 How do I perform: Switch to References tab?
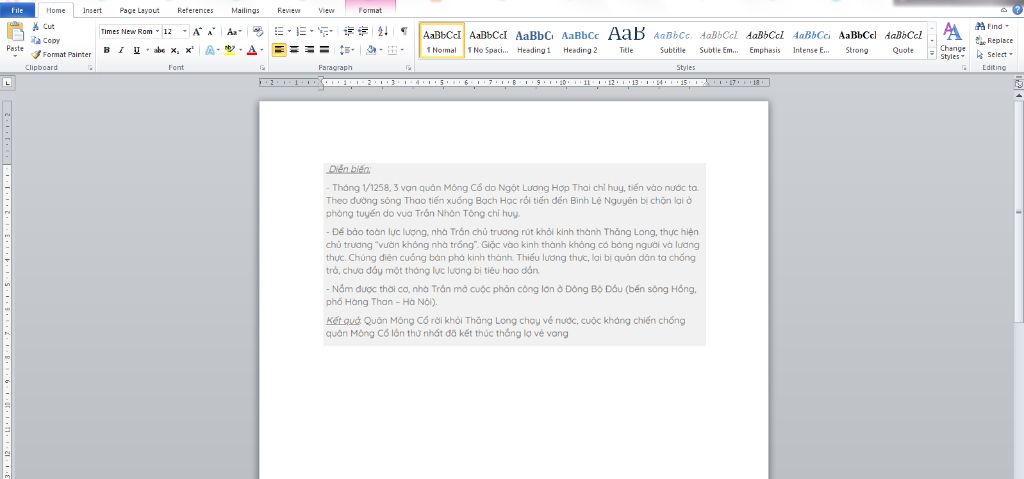[195, 10]
